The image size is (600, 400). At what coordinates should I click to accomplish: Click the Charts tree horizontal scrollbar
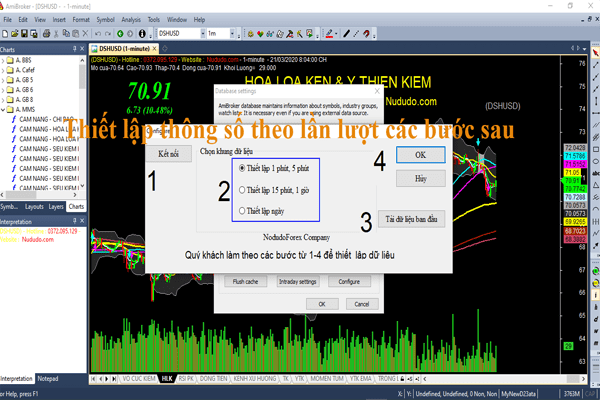pyautogui.click(x=39, y=195)
